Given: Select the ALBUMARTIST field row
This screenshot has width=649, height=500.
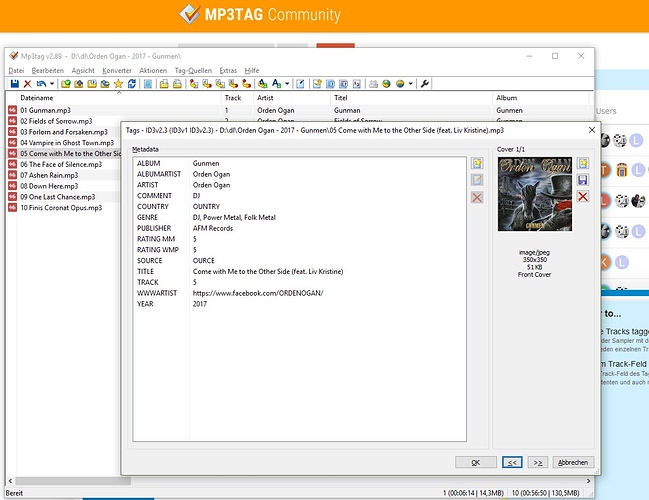Looking at the screenshot, I should pos(299,174).
